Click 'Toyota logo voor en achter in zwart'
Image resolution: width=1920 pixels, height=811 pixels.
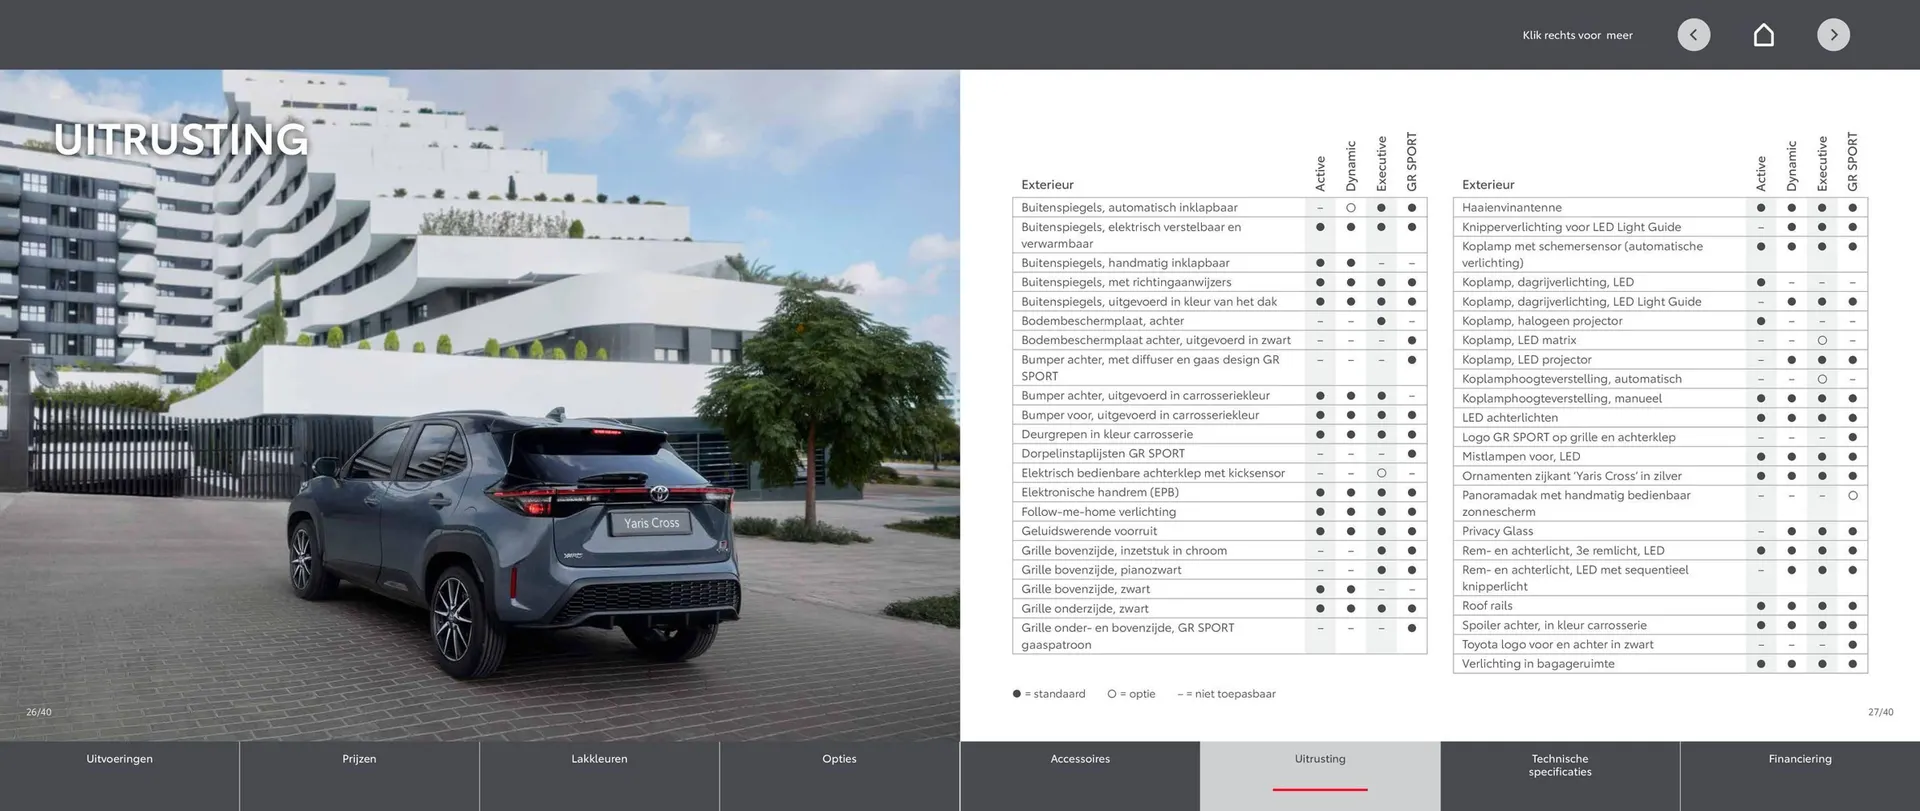[1557, 644]
